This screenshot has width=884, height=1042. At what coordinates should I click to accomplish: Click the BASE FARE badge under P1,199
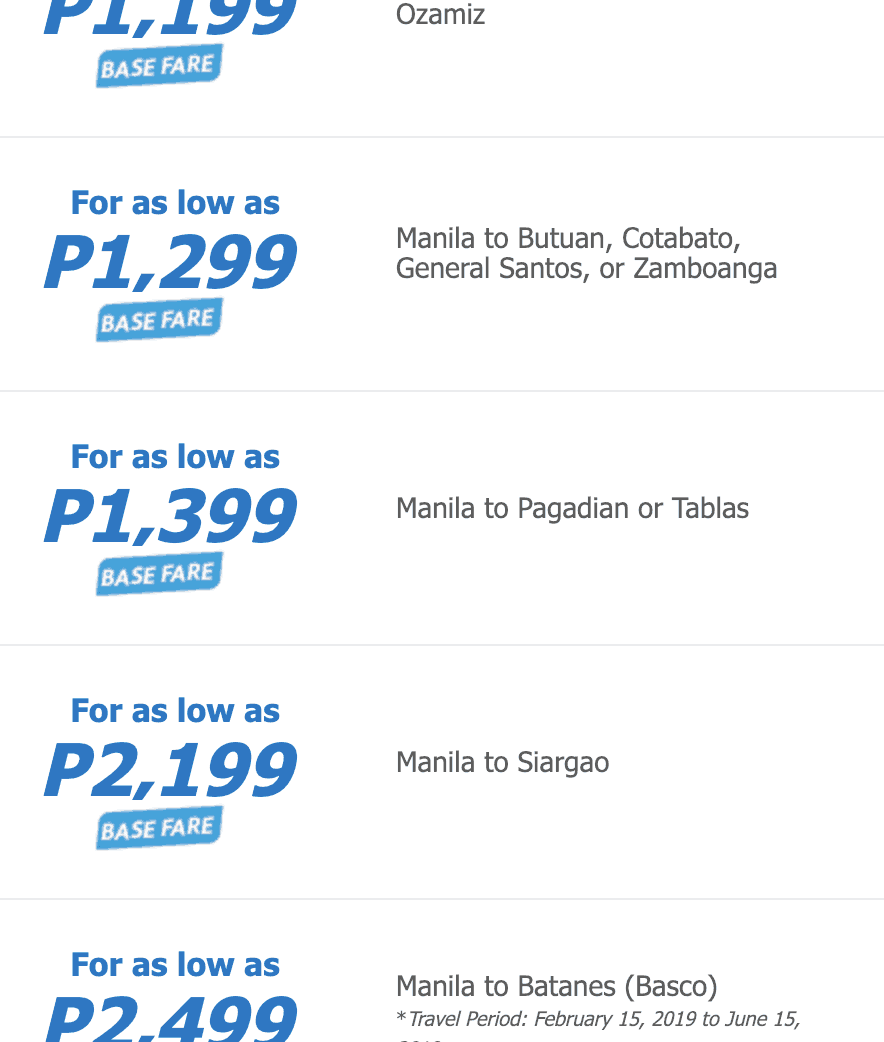[159, 67]
